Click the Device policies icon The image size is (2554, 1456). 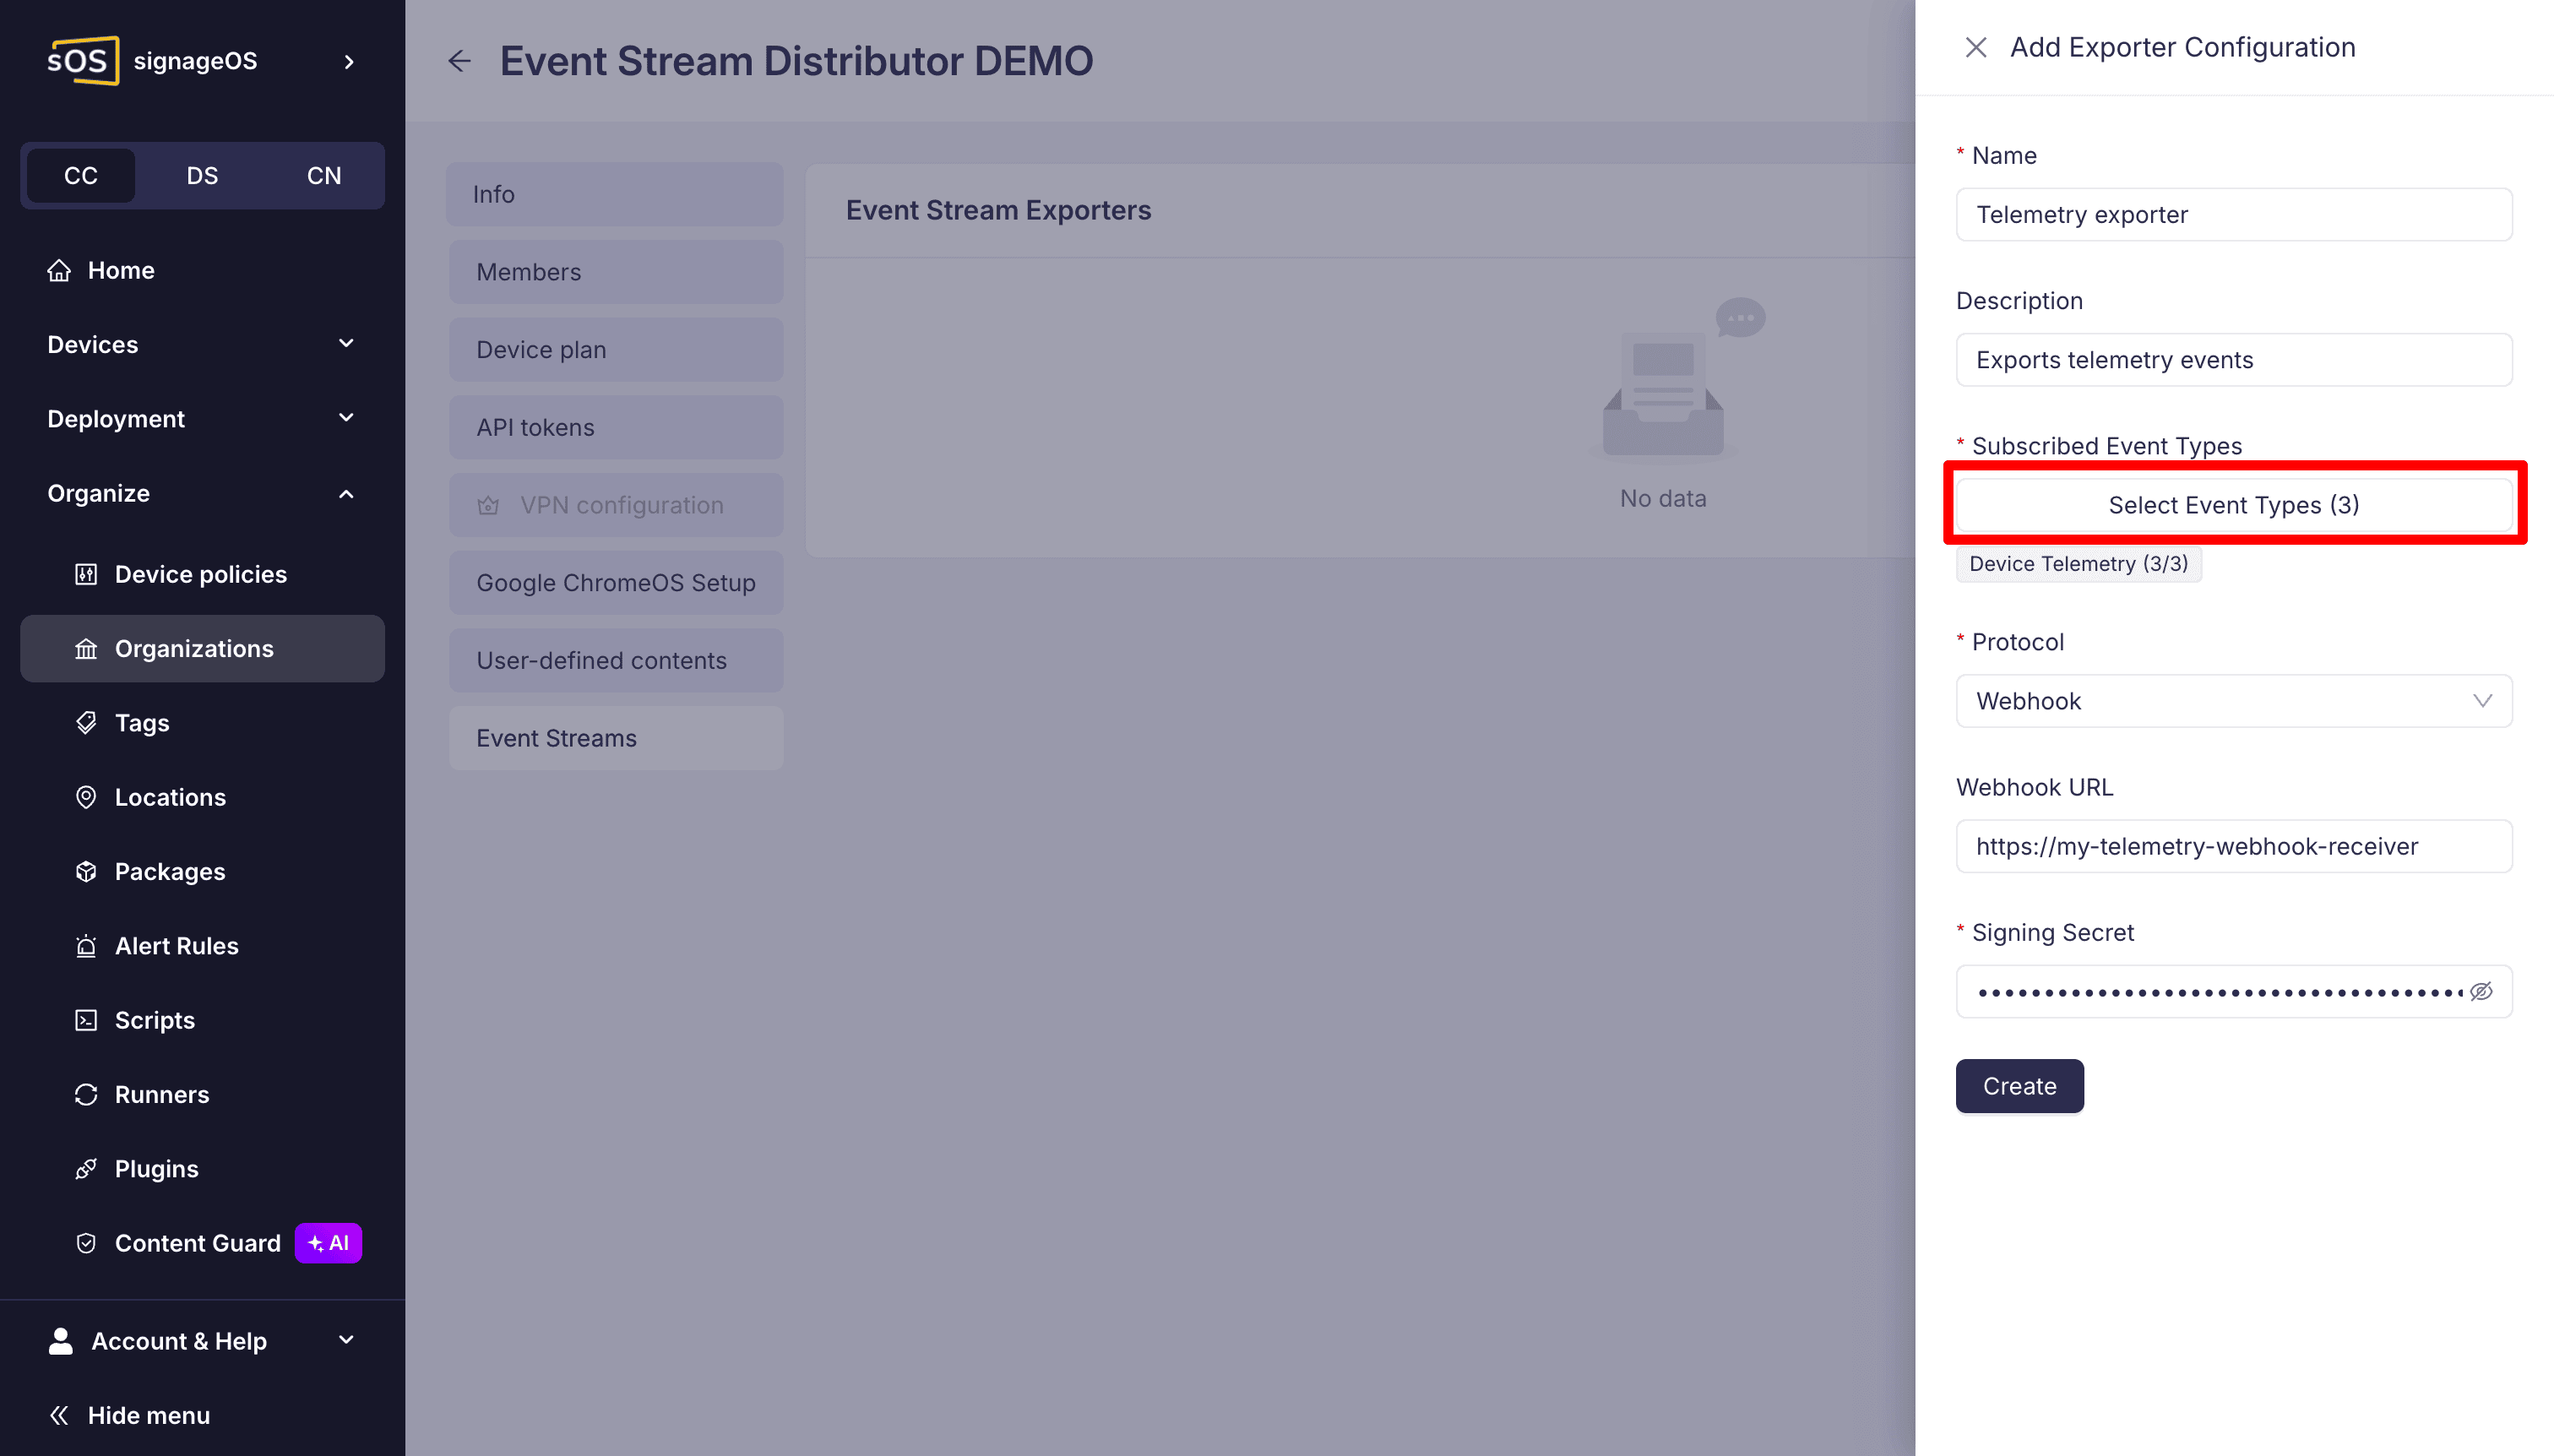(86, 574)
